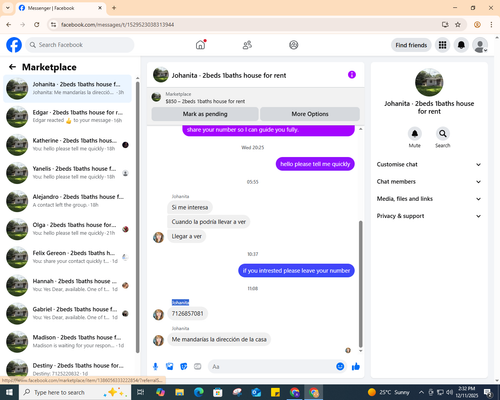Image resolution: width=500 pixels, height=400 pixels.
Task: Click Johanita's avatar beside Llegar a ver
Action: click(158, 237)
